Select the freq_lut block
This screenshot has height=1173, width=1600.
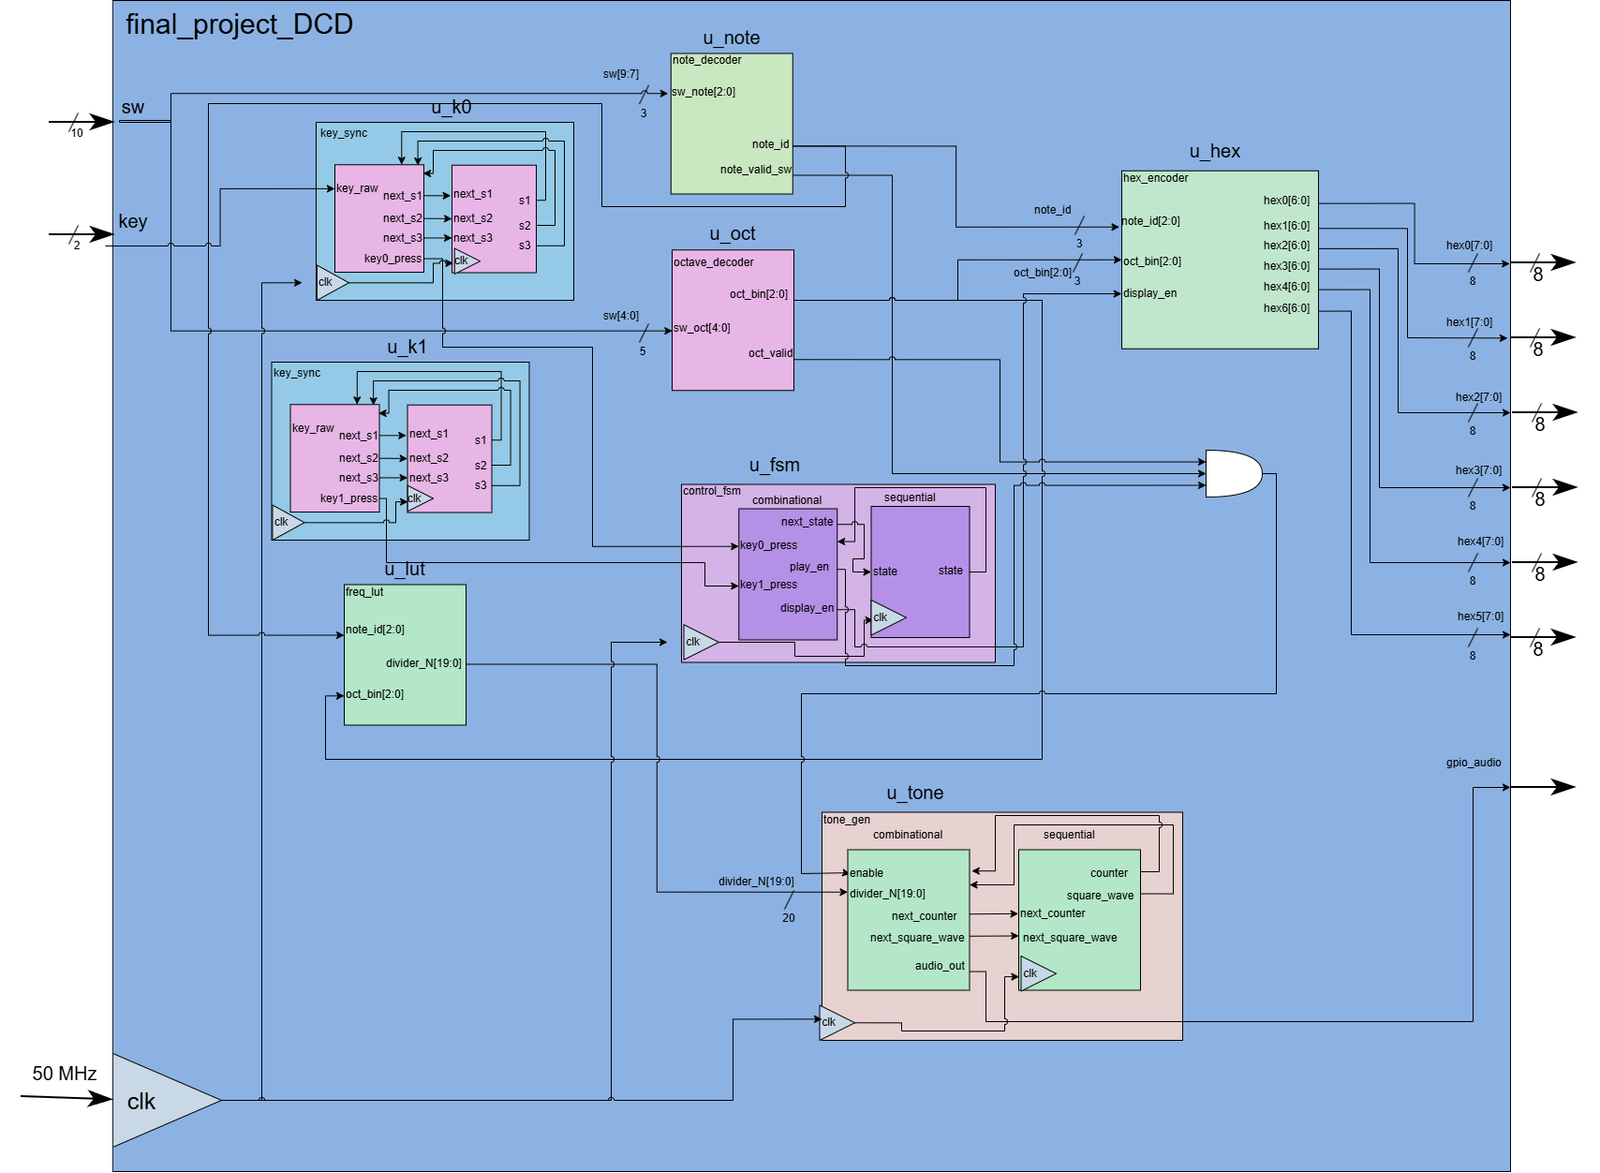click(405, 655)
